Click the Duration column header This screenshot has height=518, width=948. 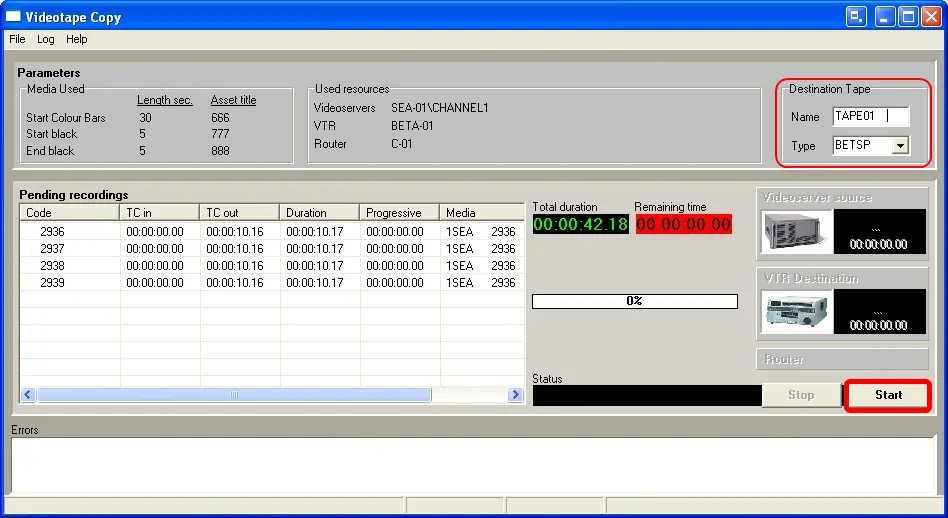(x=319, y=213)
